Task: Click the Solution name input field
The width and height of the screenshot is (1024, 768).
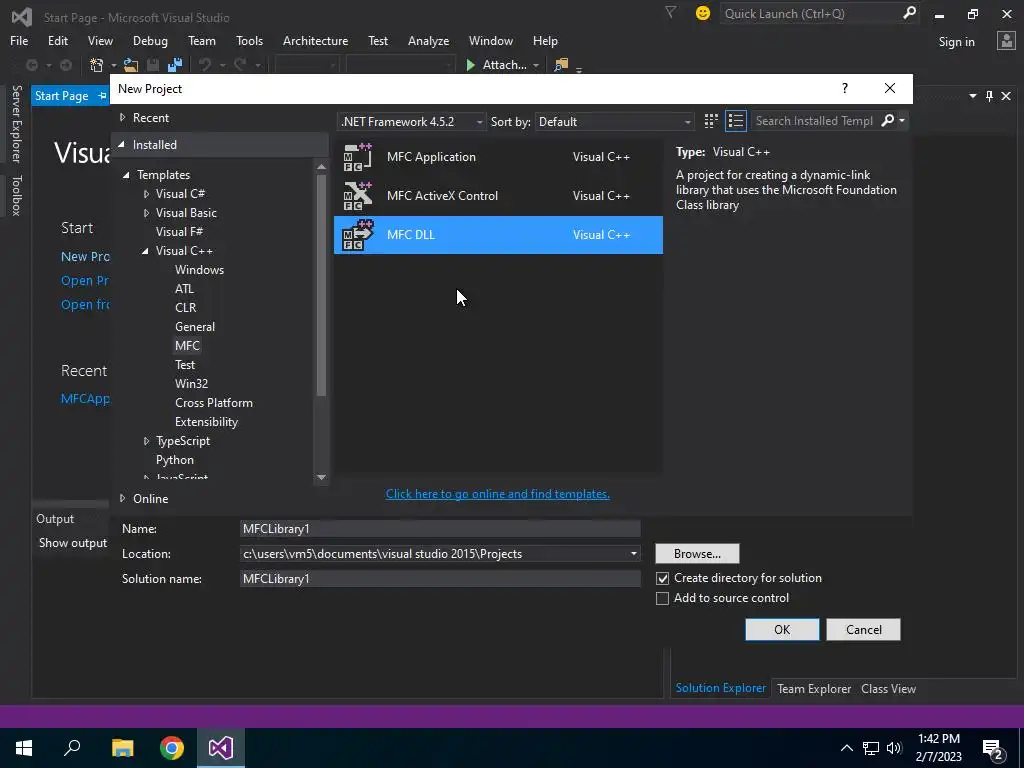Action: [440, 579]
